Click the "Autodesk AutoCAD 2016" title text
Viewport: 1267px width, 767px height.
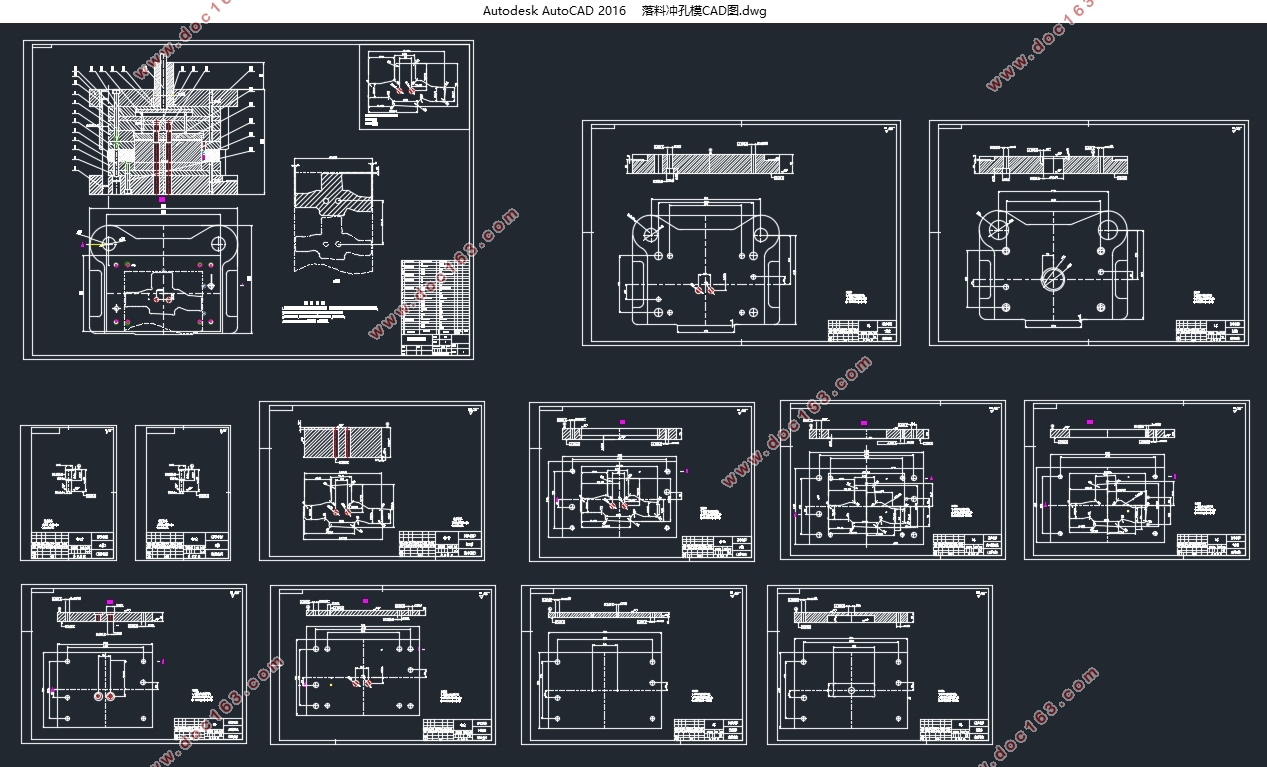[x=554, y=11]
